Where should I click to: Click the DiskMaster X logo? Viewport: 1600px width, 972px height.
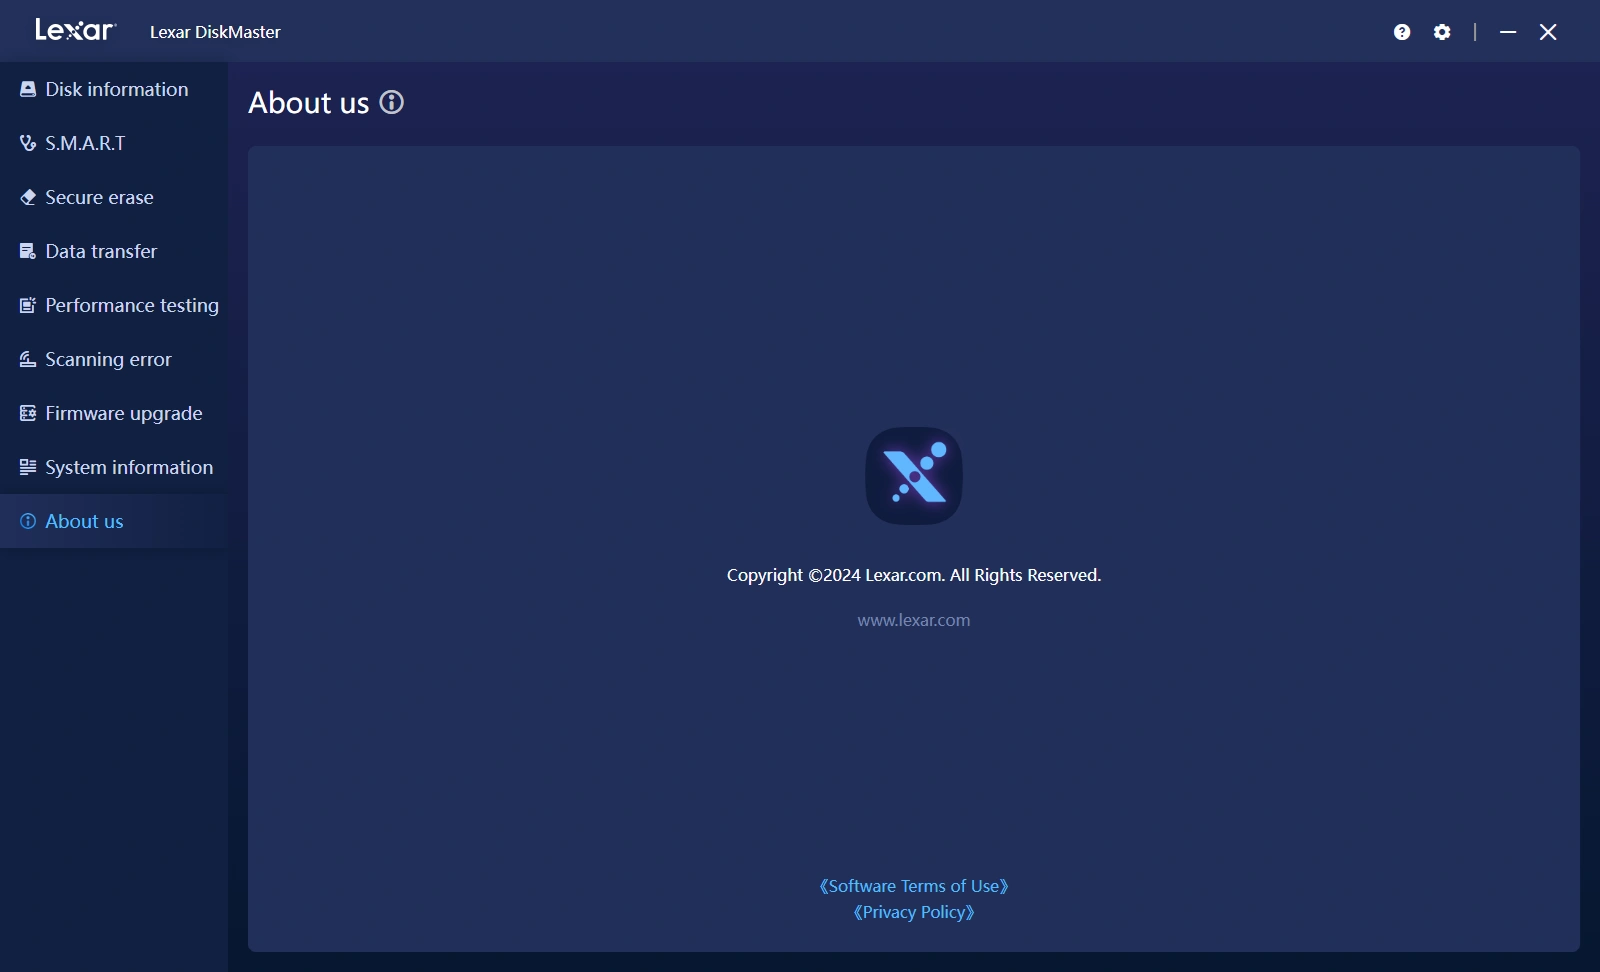coord(914,476)
